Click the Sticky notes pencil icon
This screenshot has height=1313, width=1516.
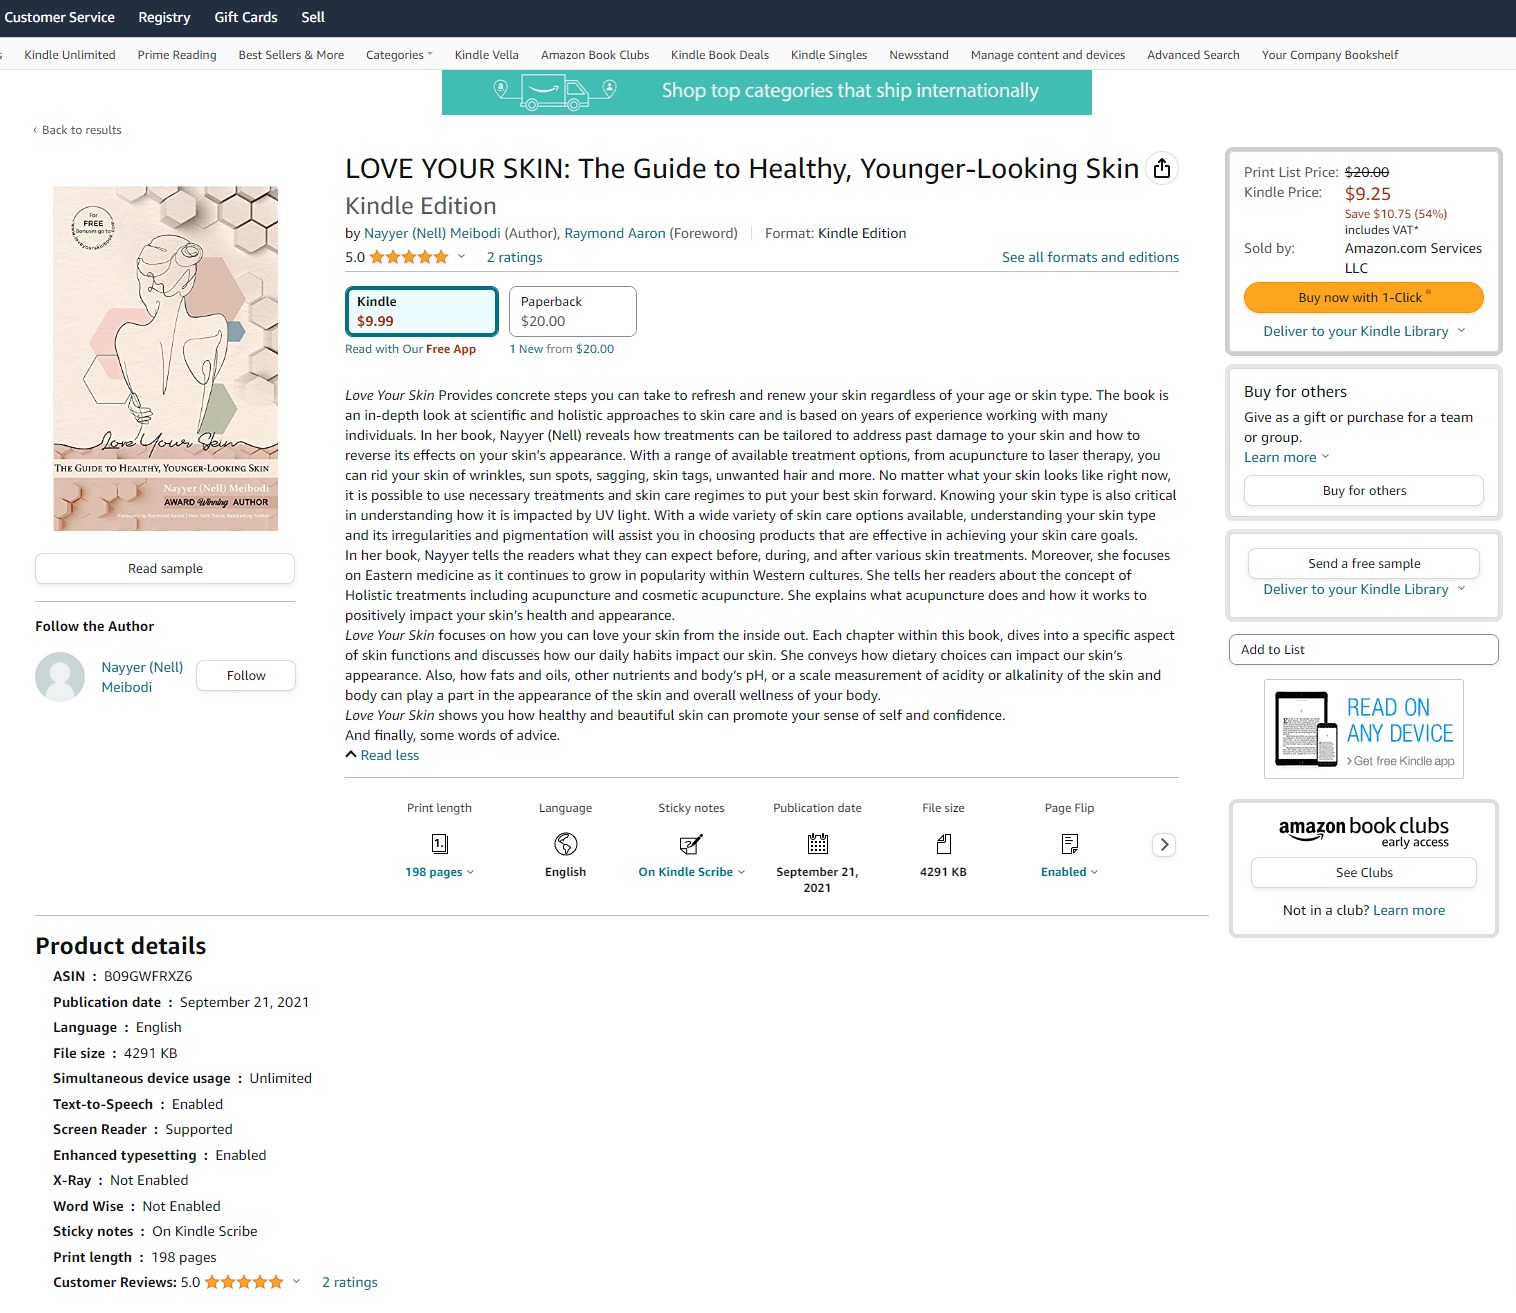(x=691, y=844)
